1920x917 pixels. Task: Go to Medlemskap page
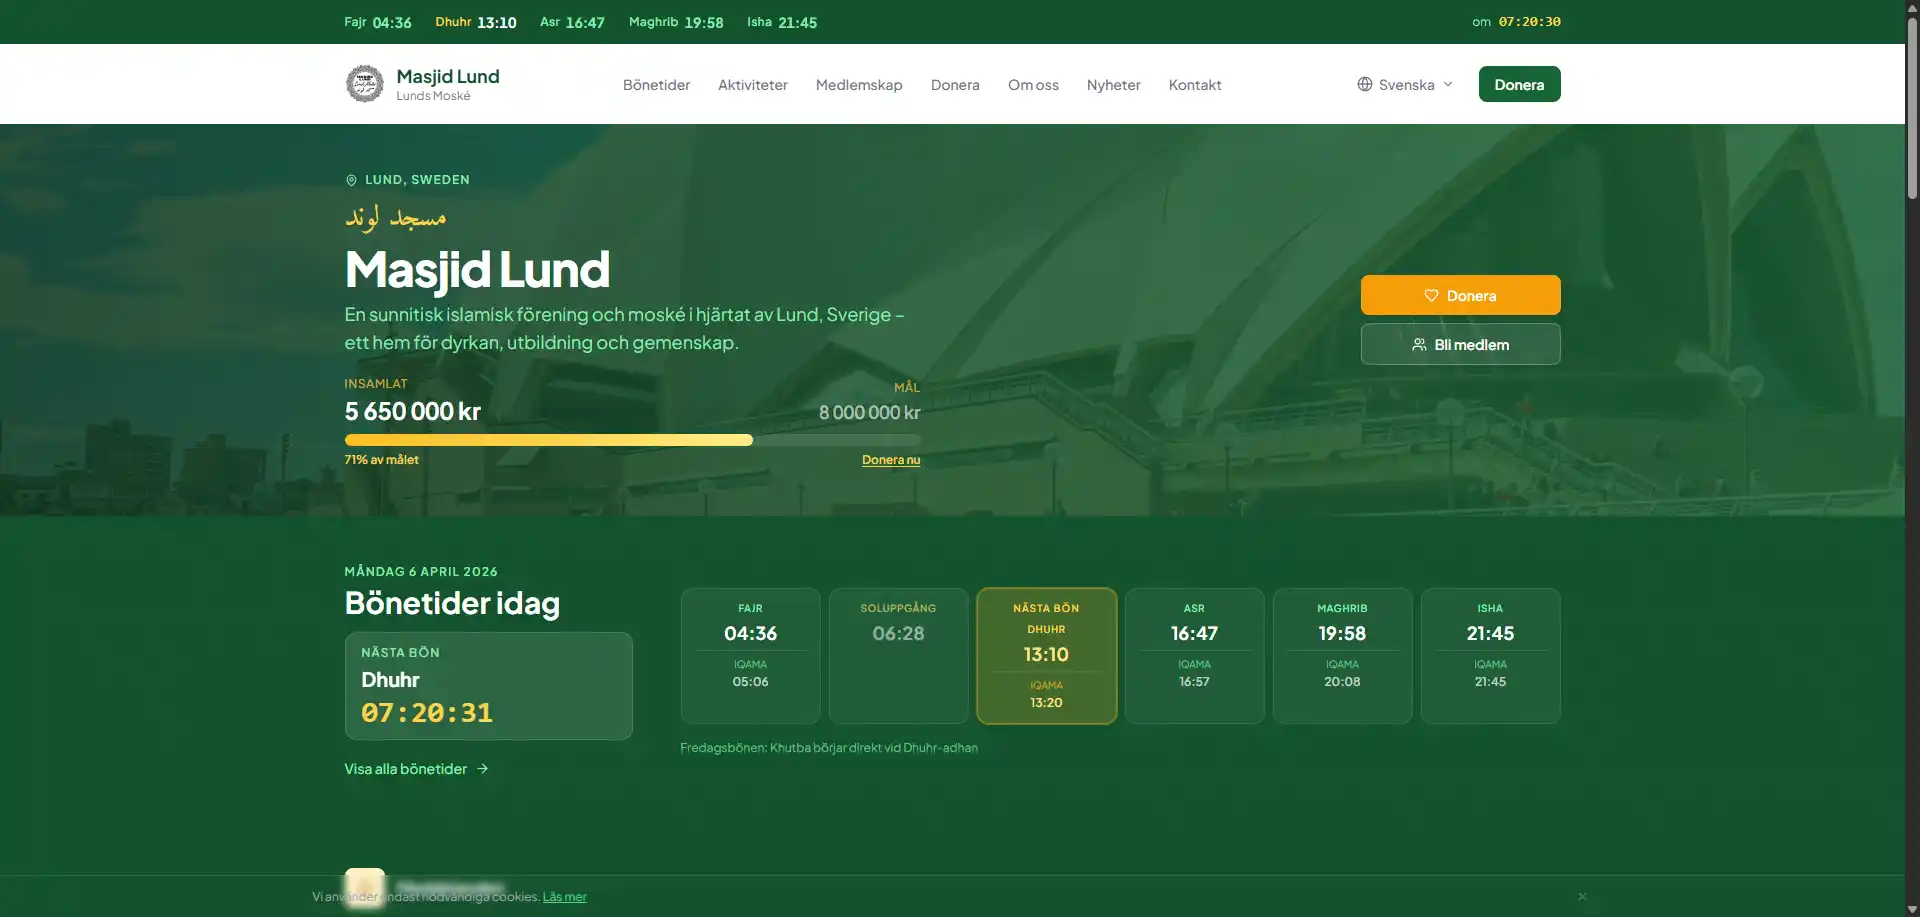pos(859,85)
